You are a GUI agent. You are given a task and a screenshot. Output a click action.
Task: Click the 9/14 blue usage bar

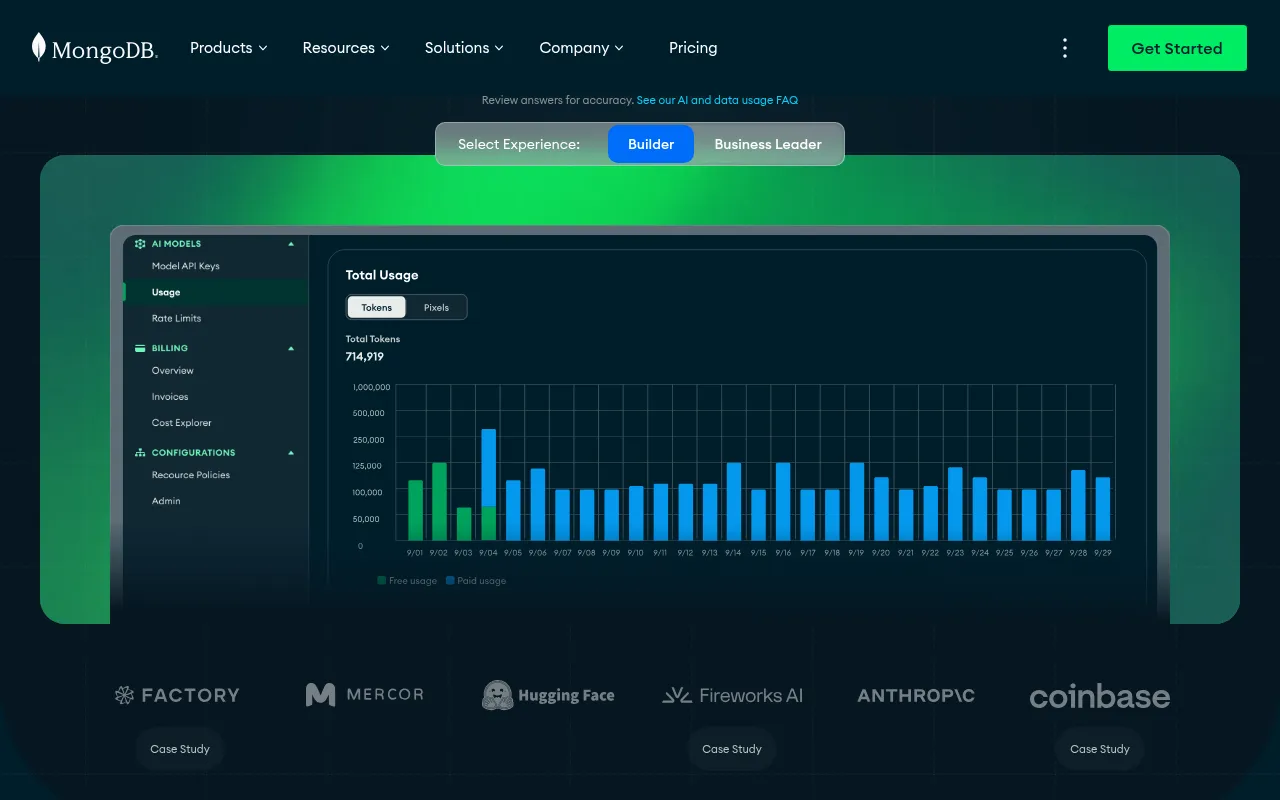tap(734, 502)
